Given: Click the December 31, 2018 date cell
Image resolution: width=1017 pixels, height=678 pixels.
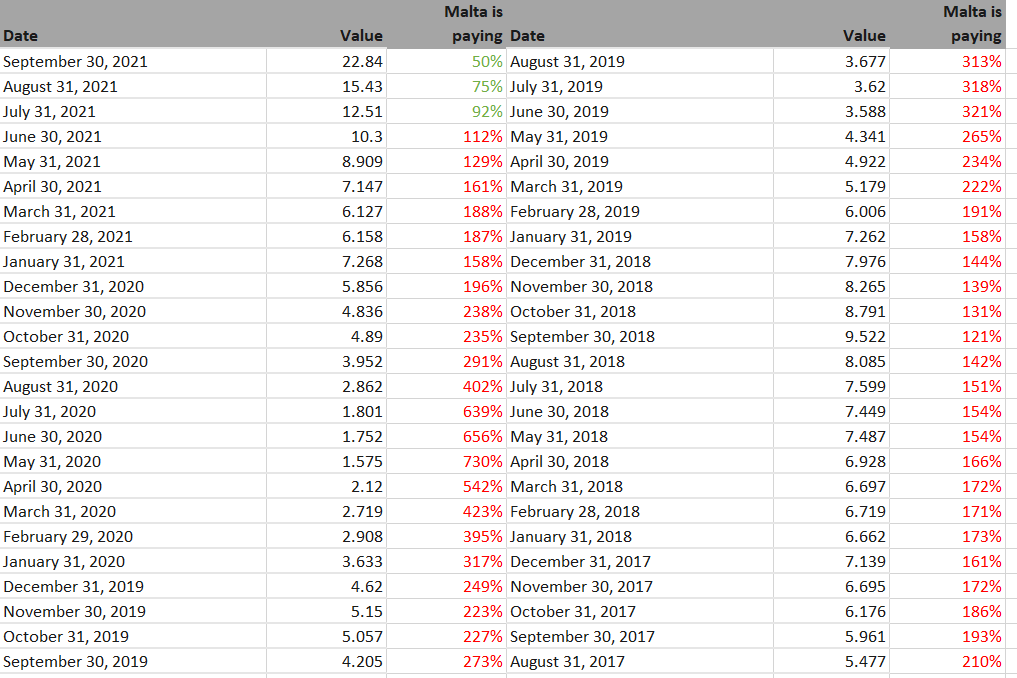Looking at the screenshot, I should coord(580,262).
